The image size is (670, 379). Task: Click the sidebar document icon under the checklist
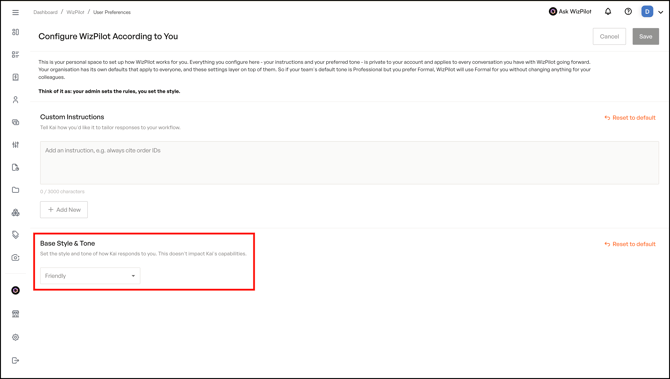point(15,77)
